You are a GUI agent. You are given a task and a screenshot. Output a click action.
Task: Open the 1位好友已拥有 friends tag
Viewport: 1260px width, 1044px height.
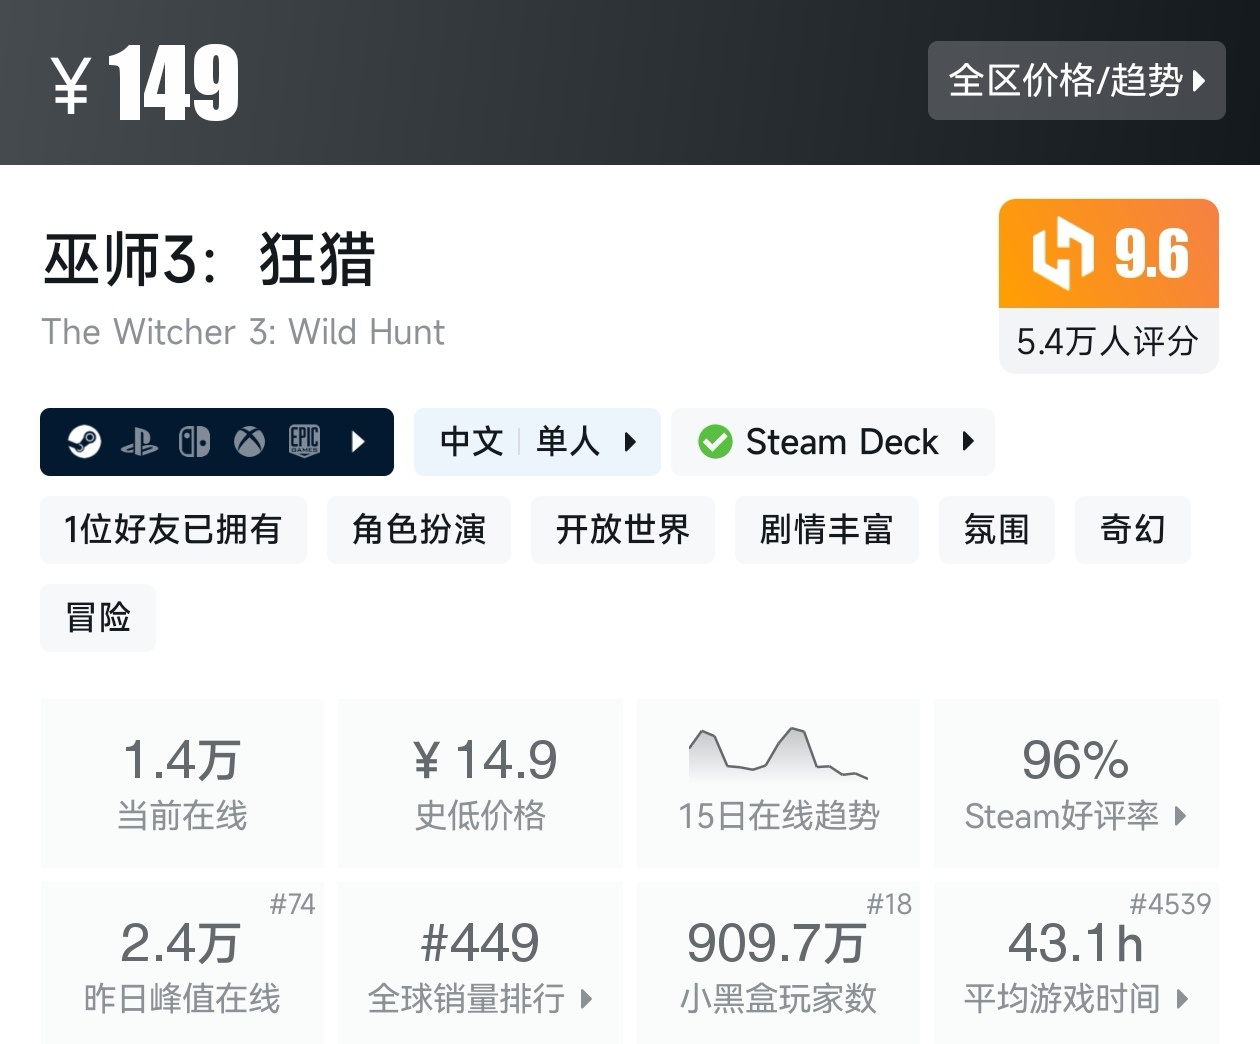coord(173,529)
